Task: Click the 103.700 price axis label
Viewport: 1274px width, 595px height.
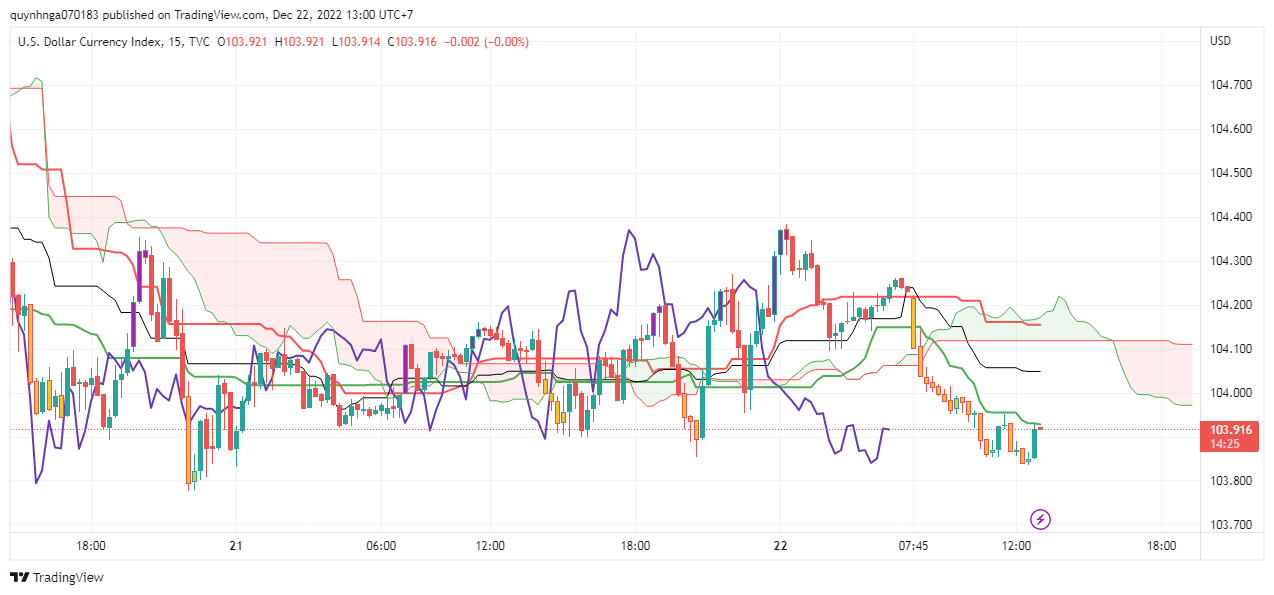Action: tap(1230, 525)
